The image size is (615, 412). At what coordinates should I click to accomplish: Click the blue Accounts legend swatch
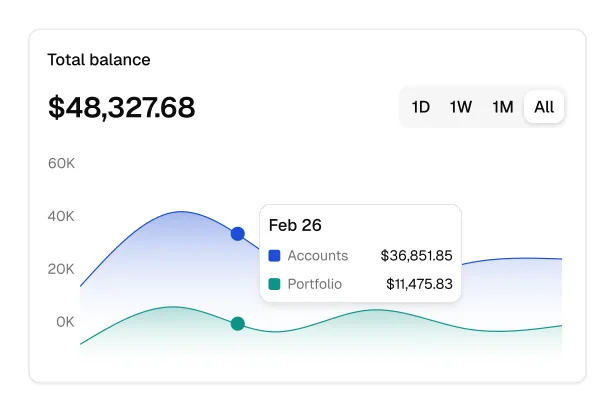tap(274, 256)
